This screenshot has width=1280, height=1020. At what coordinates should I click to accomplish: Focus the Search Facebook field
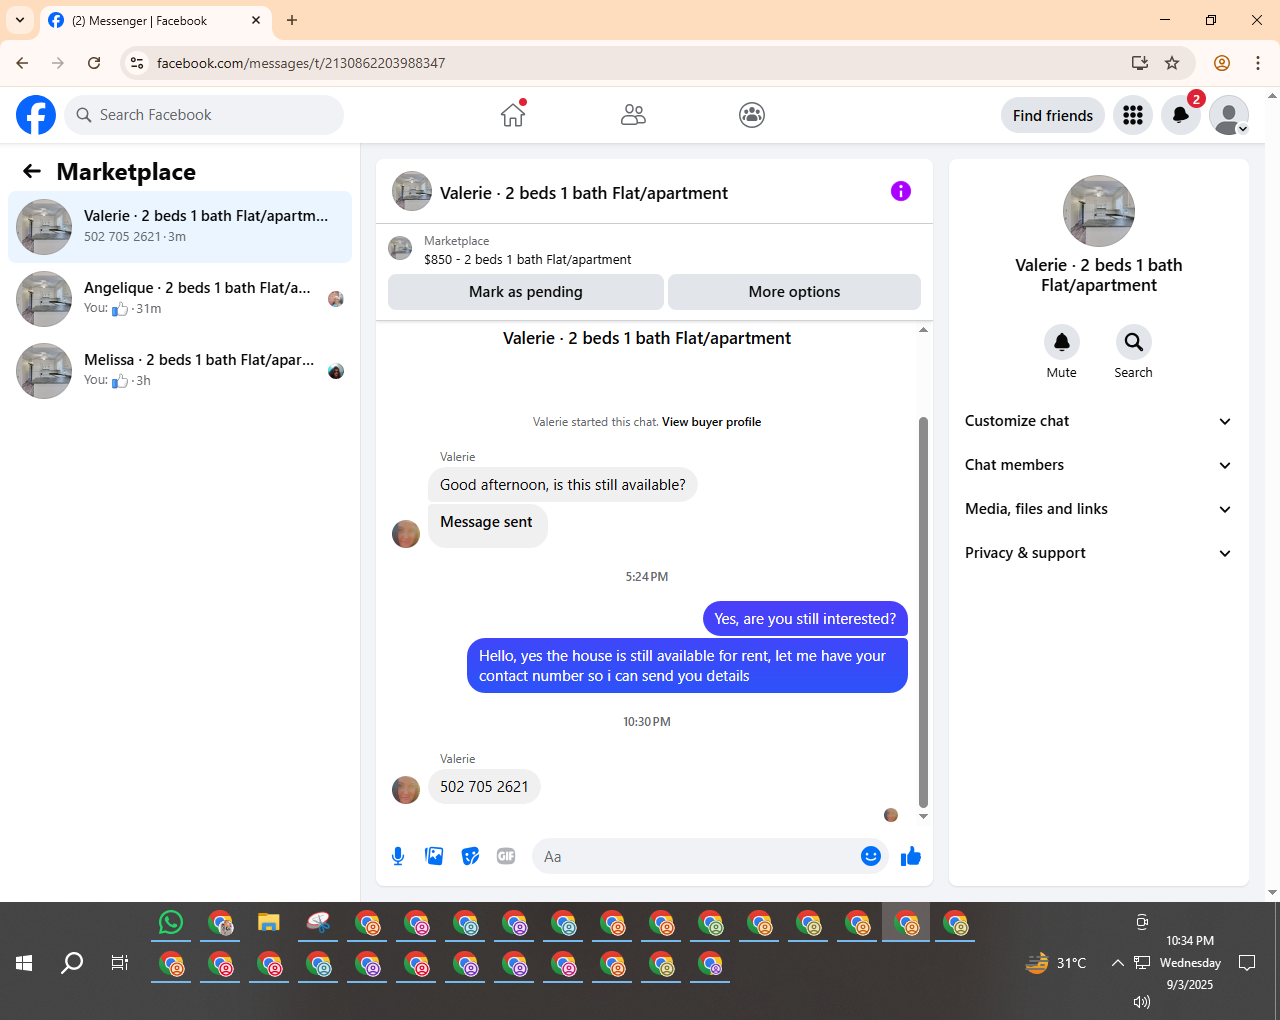coord(204,115)
